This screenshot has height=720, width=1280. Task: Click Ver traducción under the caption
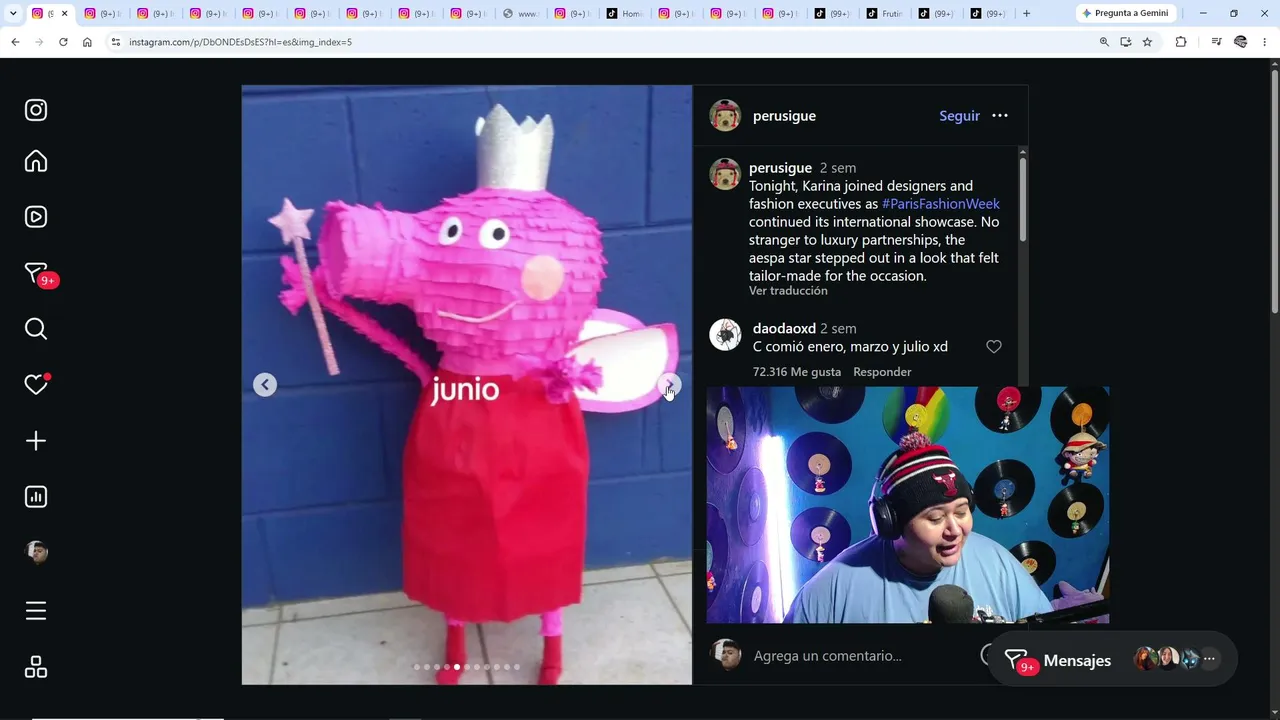[788, 291]
